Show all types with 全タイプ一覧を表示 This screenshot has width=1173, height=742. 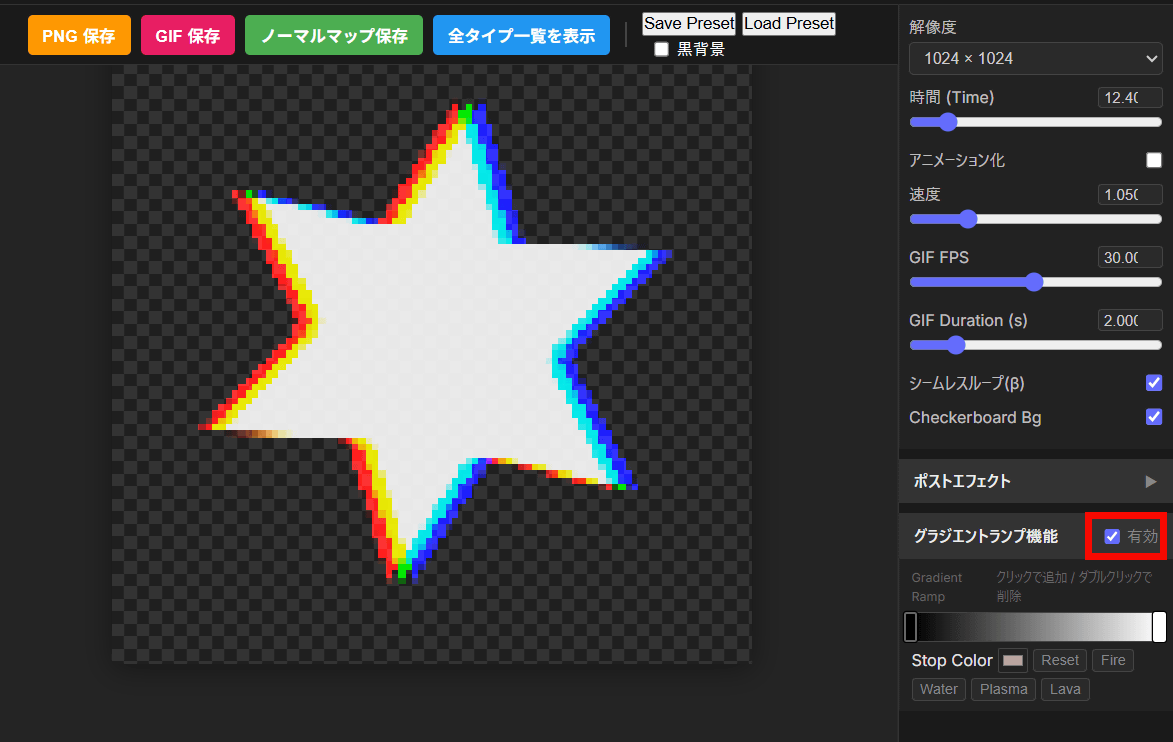[521, 35]
